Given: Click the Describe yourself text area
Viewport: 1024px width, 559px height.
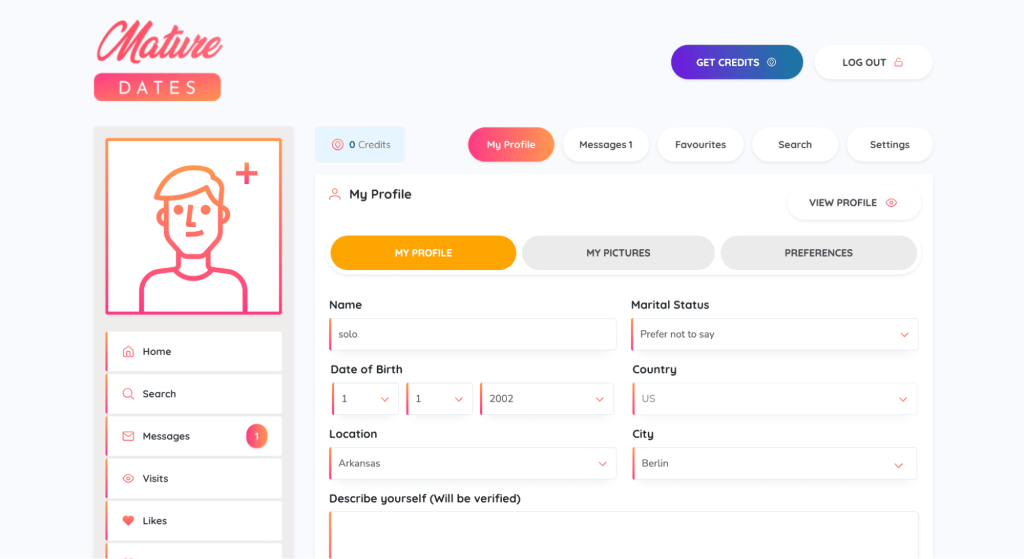Looking at the screenshot, I should tap(624, 535).
